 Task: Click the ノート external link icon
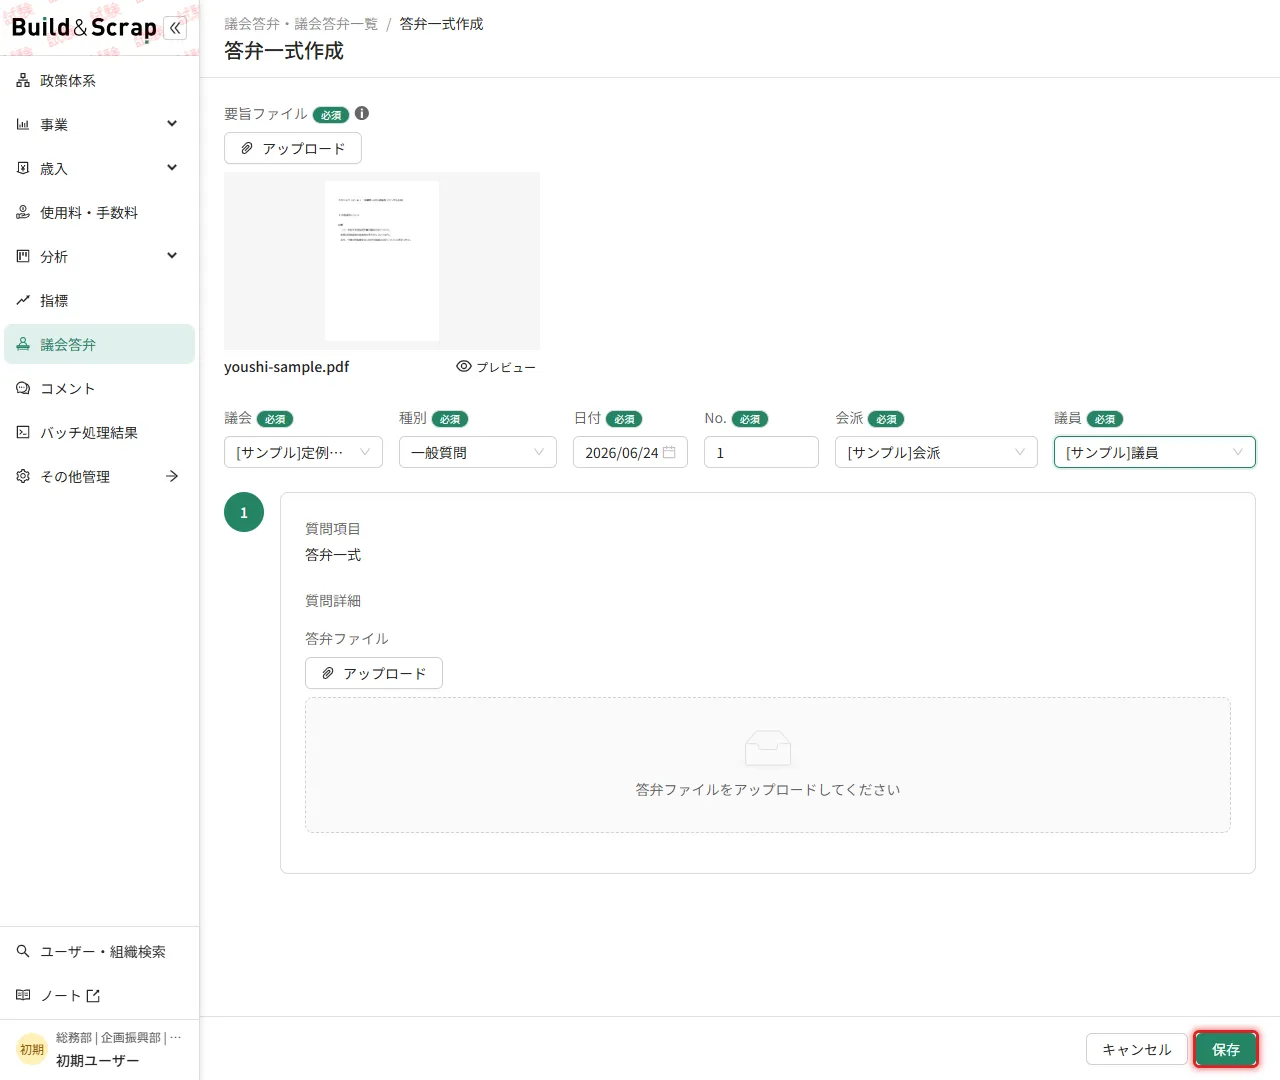click(x=93, y=995)
